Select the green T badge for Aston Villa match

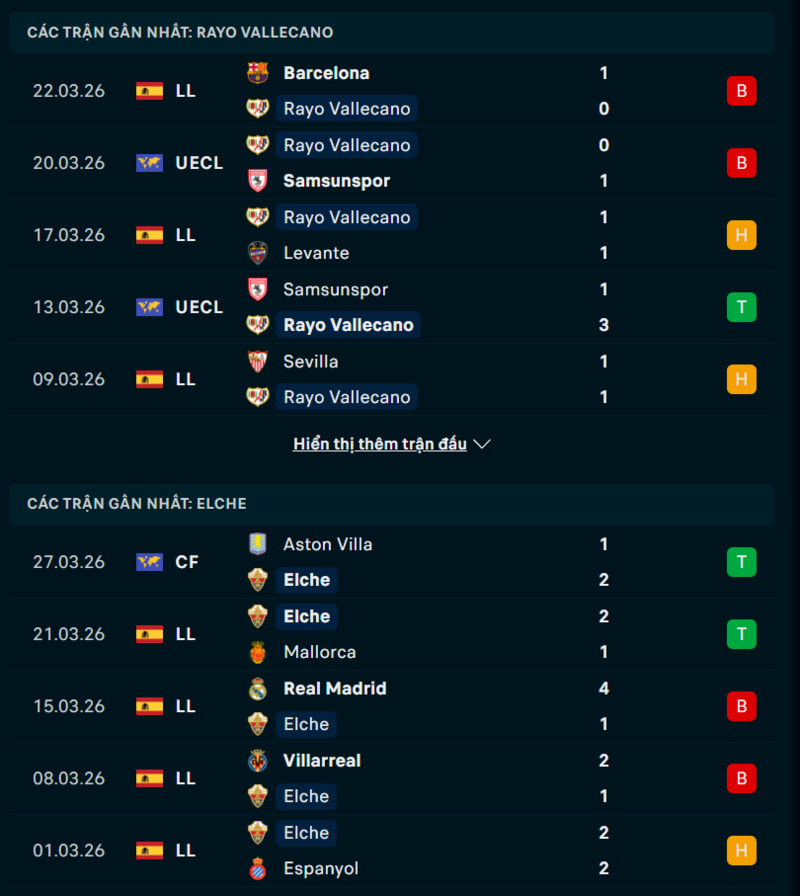tap(741, 562)
